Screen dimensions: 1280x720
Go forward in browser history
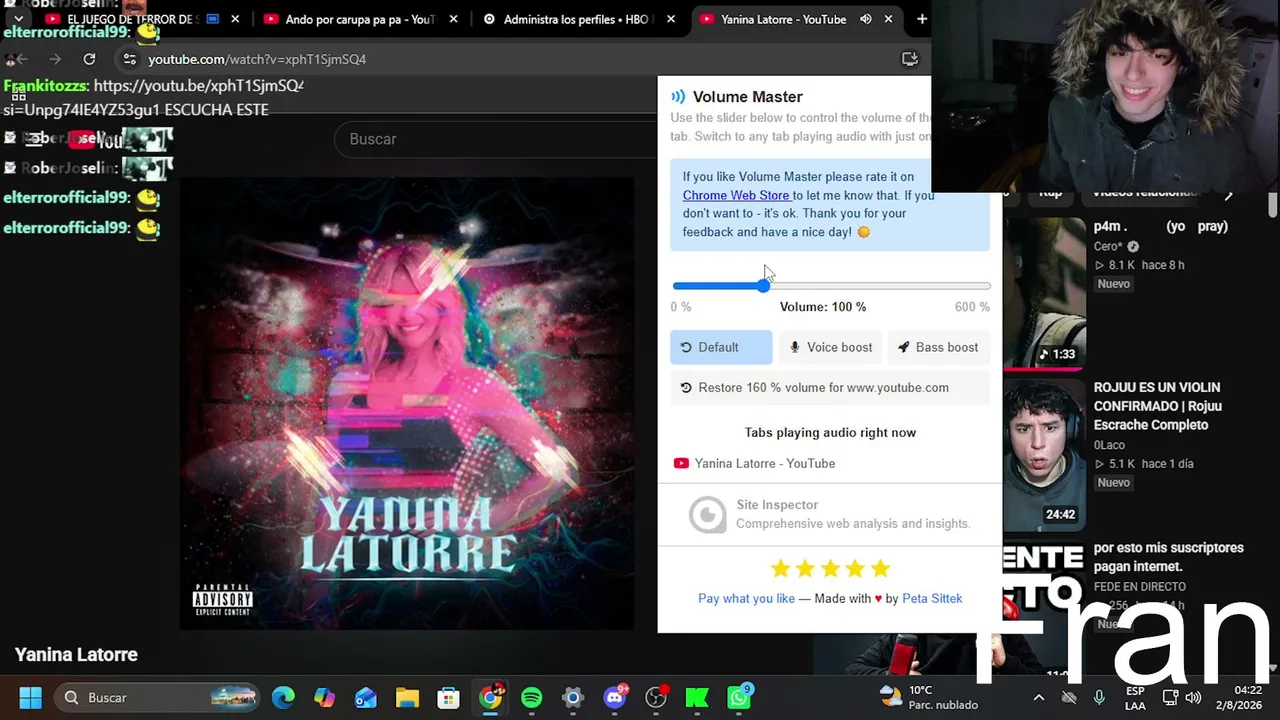[x=55, y=59]
